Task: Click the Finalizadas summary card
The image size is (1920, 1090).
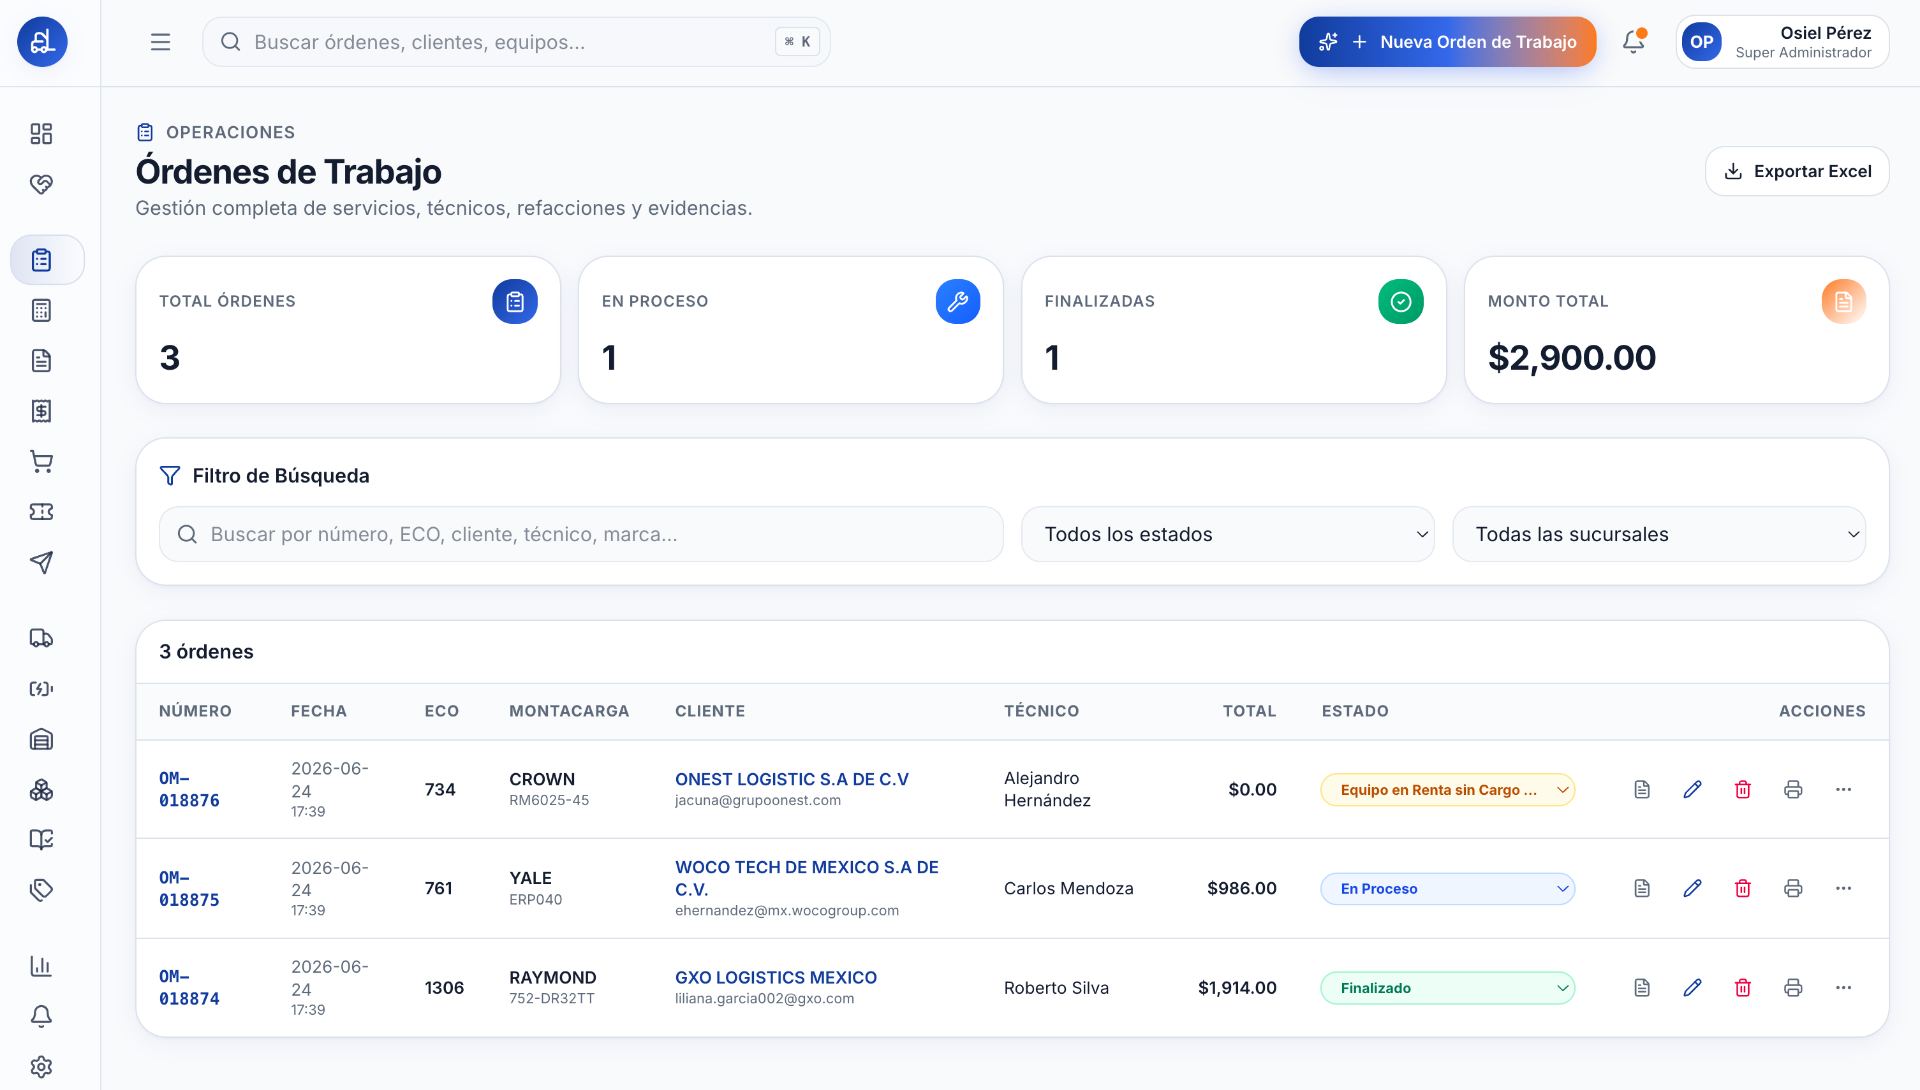Action: pos(1233,330)
